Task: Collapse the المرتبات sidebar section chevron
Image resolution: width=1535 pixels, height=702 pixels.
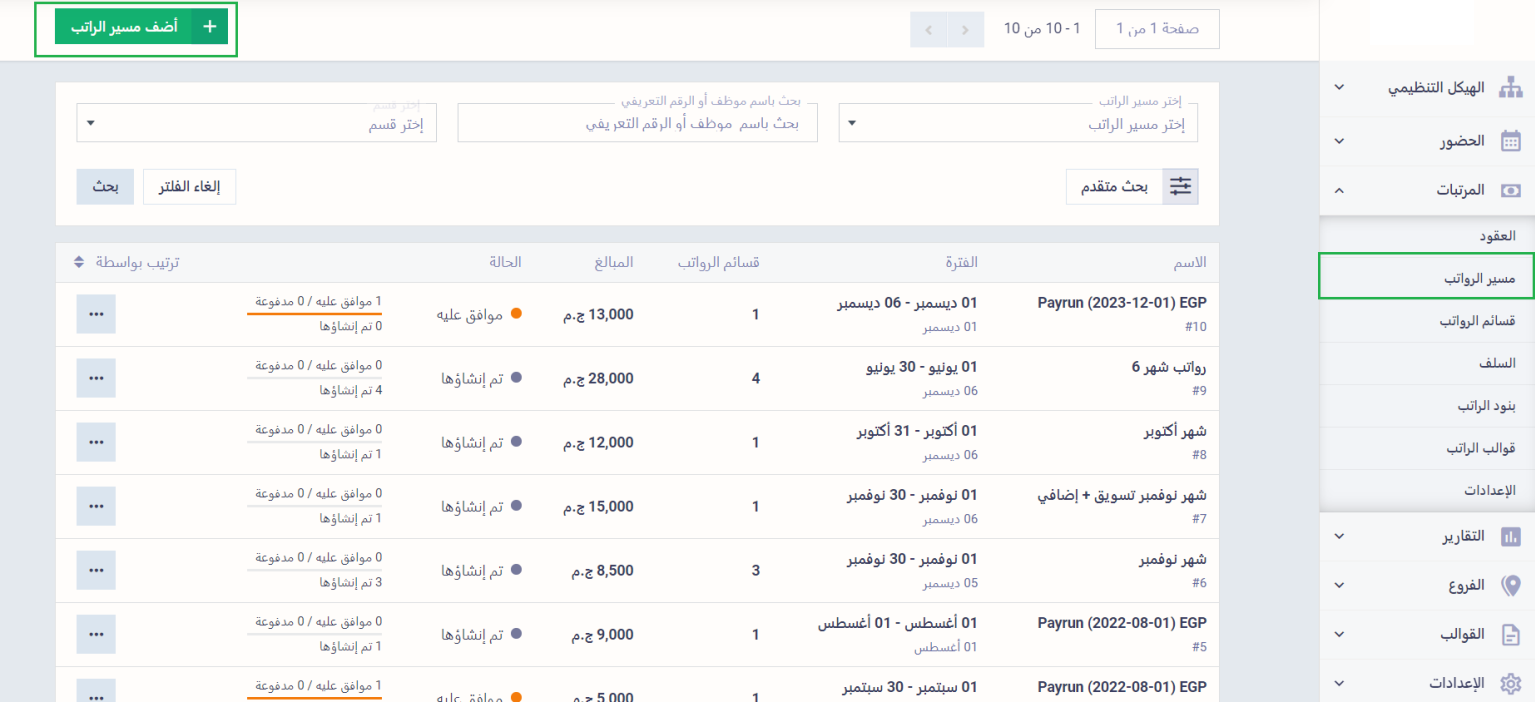Action: [1340, 190]
